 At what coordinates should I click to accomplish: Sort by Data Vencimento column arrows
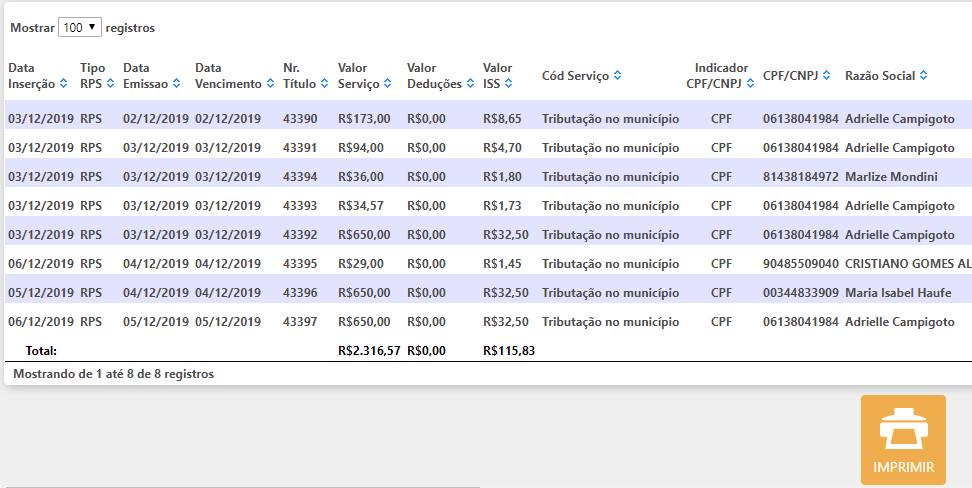(270, 84)
